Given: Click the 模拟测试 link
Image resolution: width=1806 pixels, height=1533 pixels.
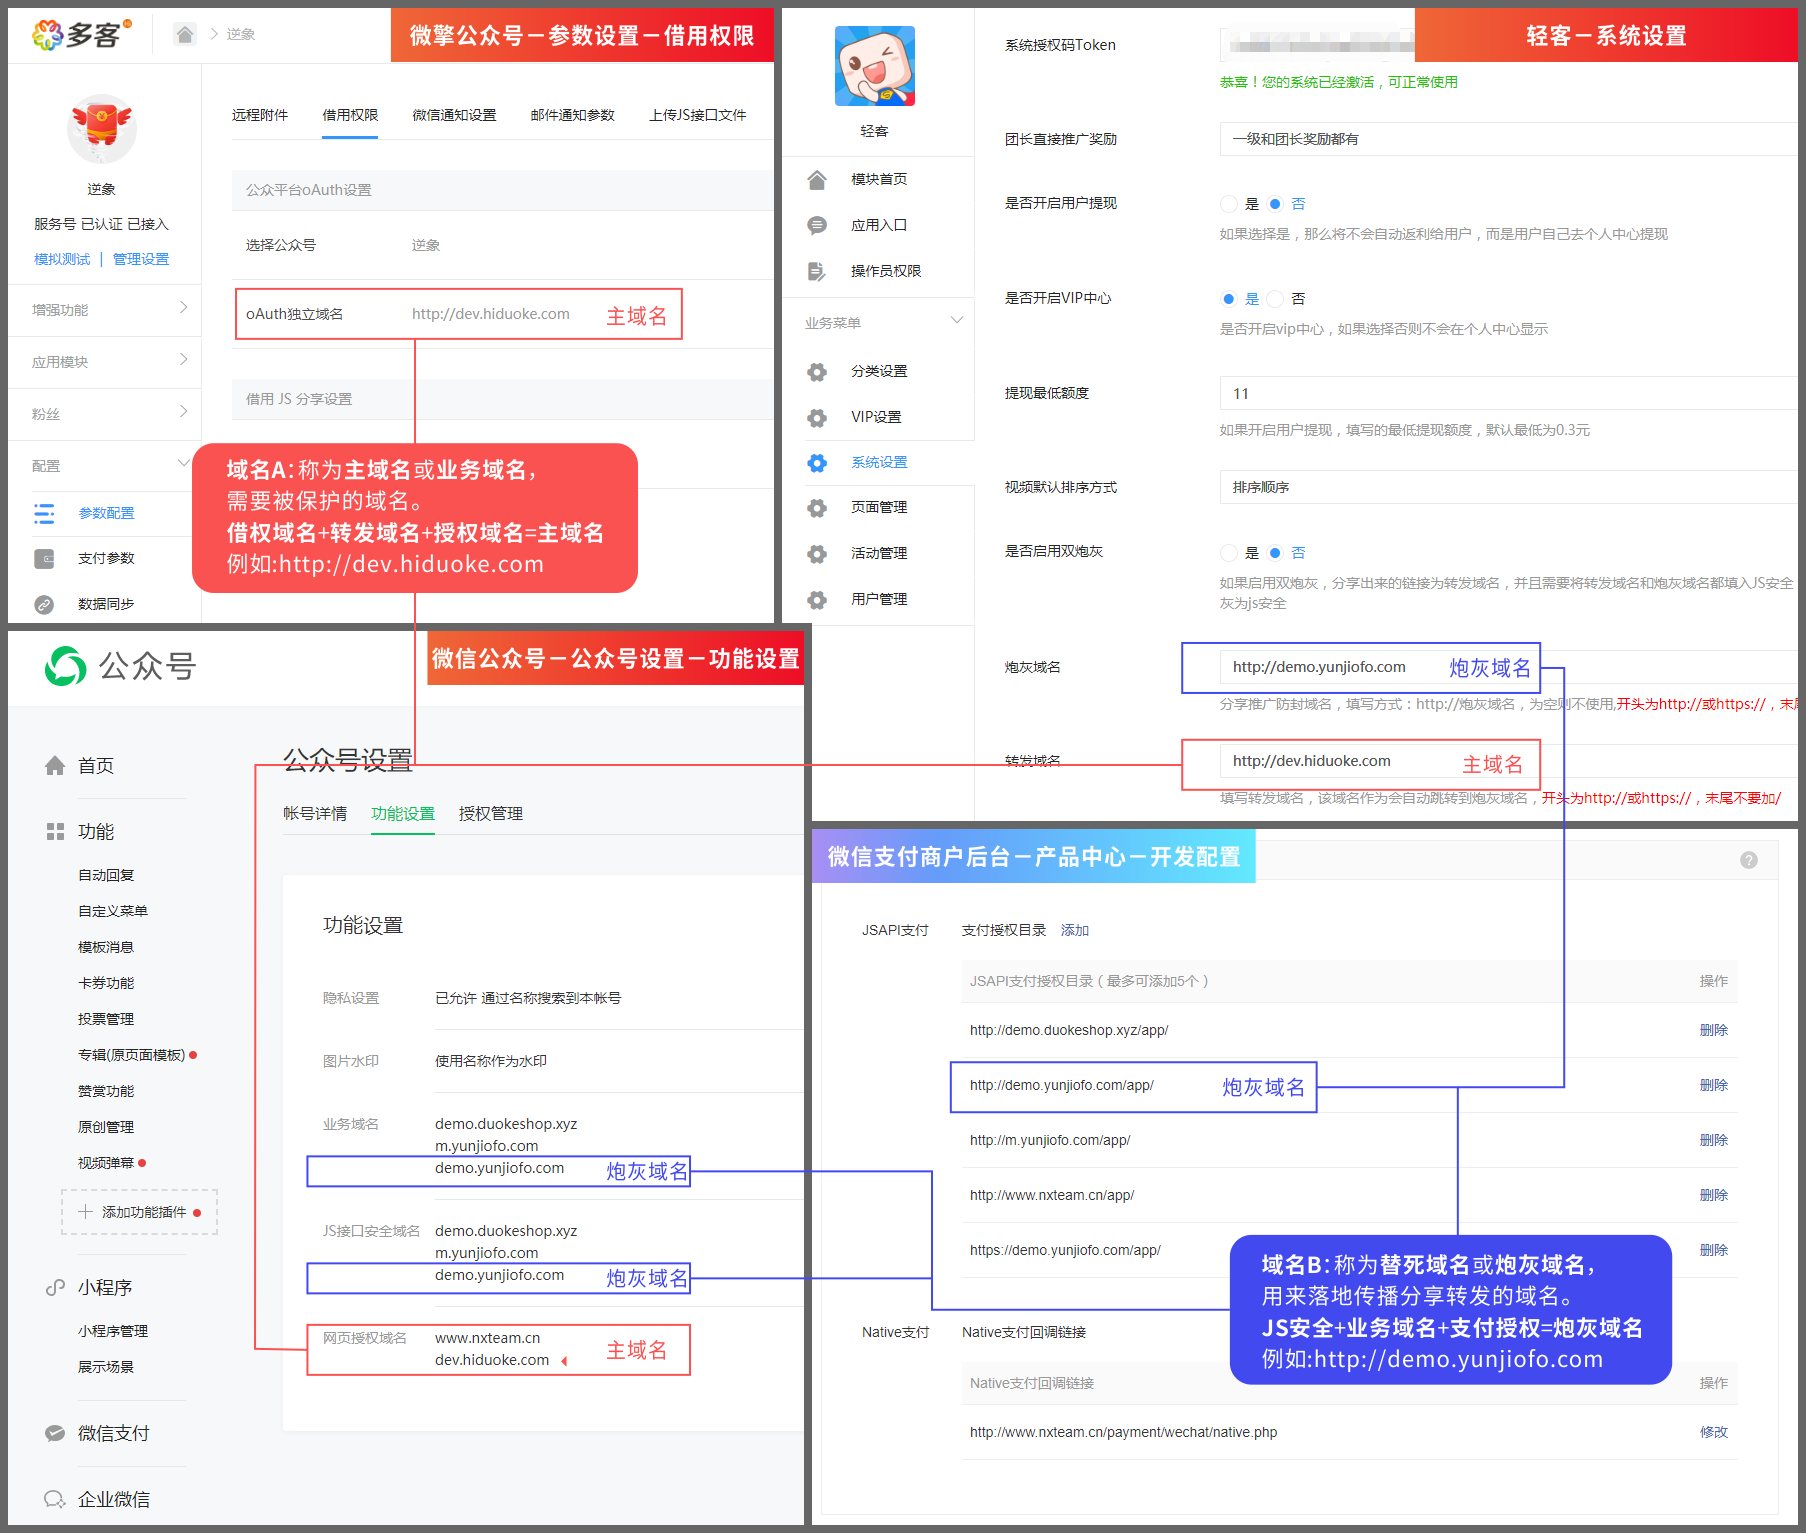Looking at the screenshot, I should pos(62,259).
